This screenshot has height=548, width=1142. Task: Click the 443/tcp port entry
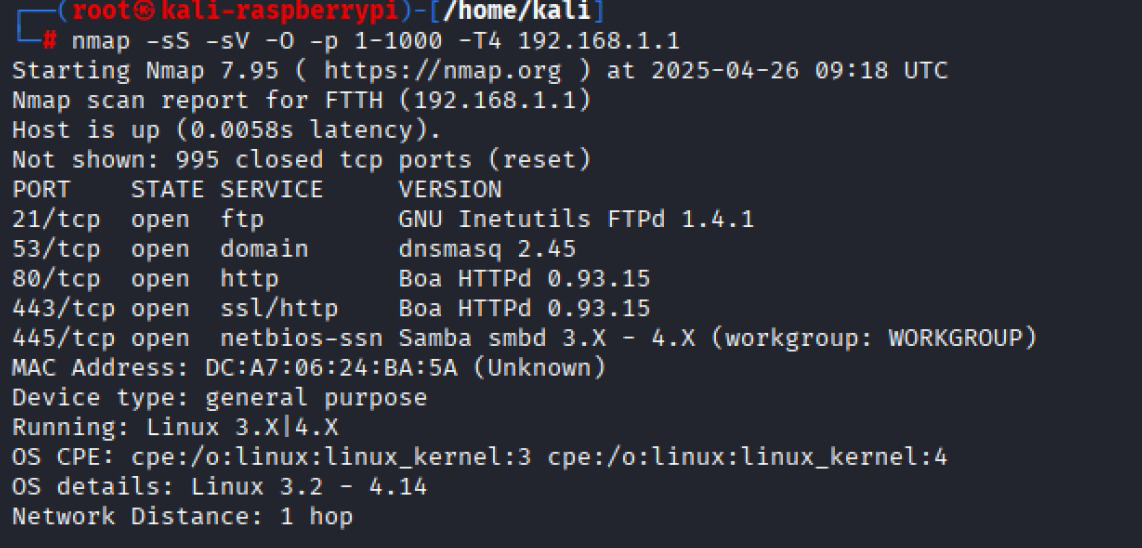click(63, 309)
